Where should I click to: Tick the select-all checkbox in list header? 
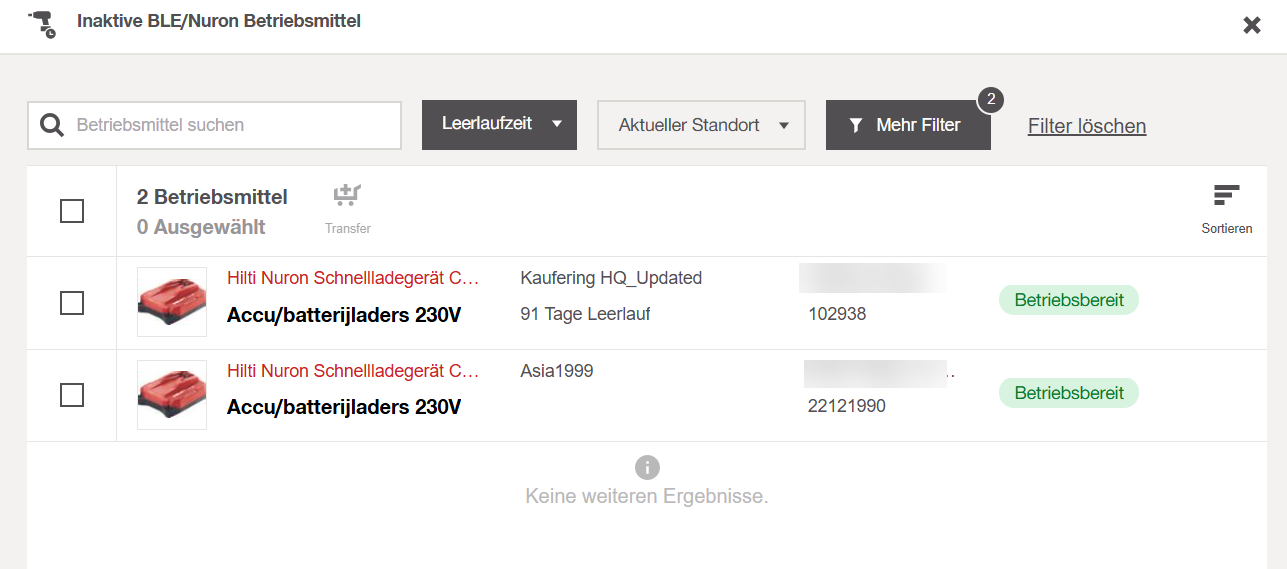72,211
